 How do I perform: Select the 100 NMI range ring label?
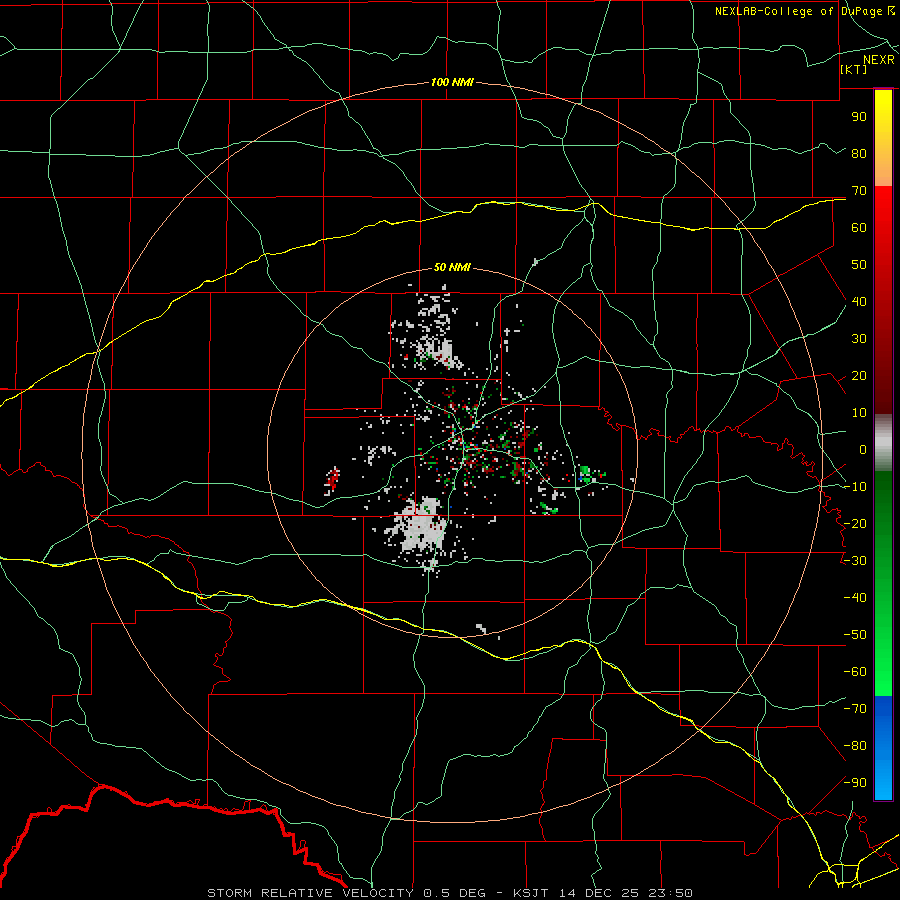452,82
